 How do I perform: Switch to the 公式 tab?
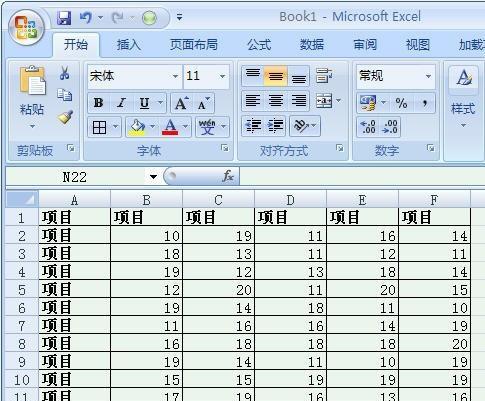259,44
